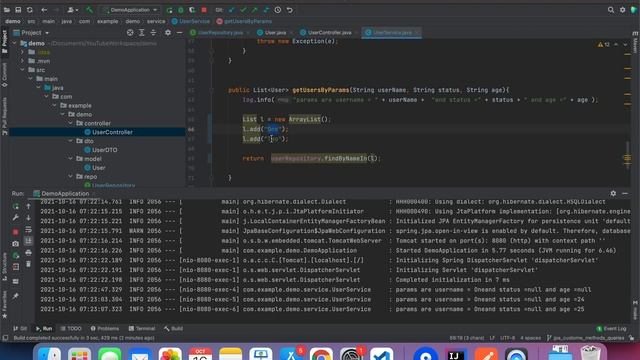Commit changes with the green checkmark icon
Image resolution: width=640 pixels, height=360 pixels.
pyautogui.click(x=243, y=10)
